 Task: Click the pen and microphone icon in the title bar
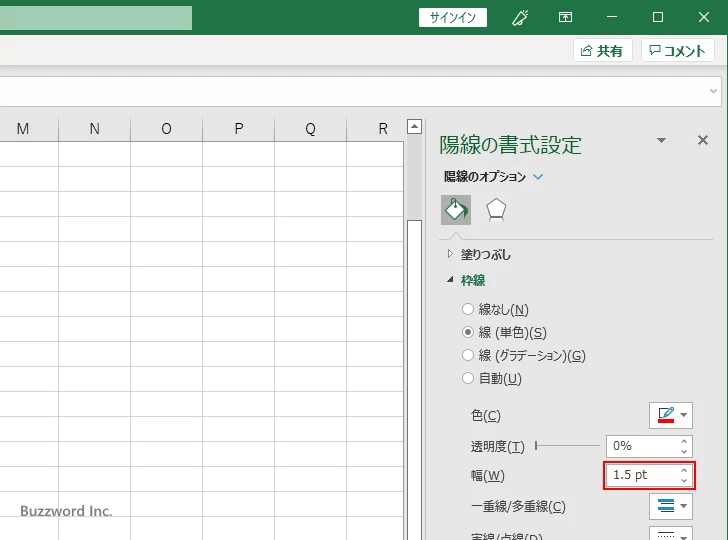tap(520, 18)
